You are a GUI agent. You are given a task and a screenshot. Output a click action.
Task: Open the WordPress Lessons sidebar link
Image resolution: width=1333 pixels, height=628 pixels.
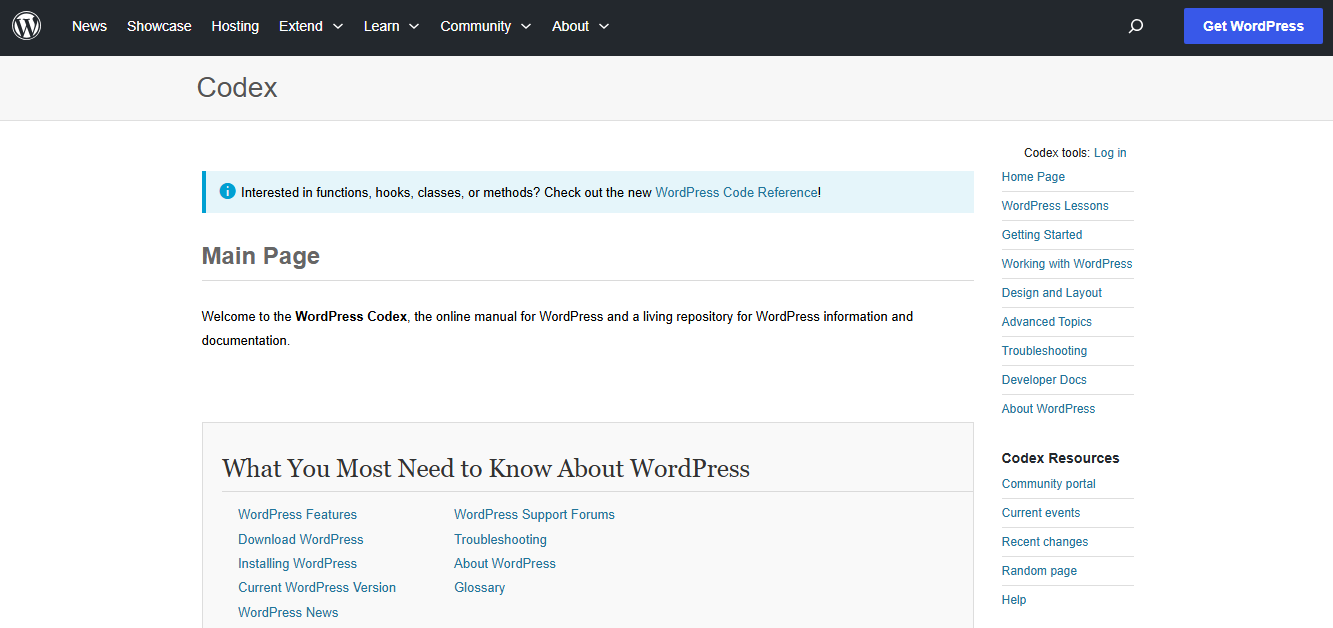click(x=1055, y=205)
